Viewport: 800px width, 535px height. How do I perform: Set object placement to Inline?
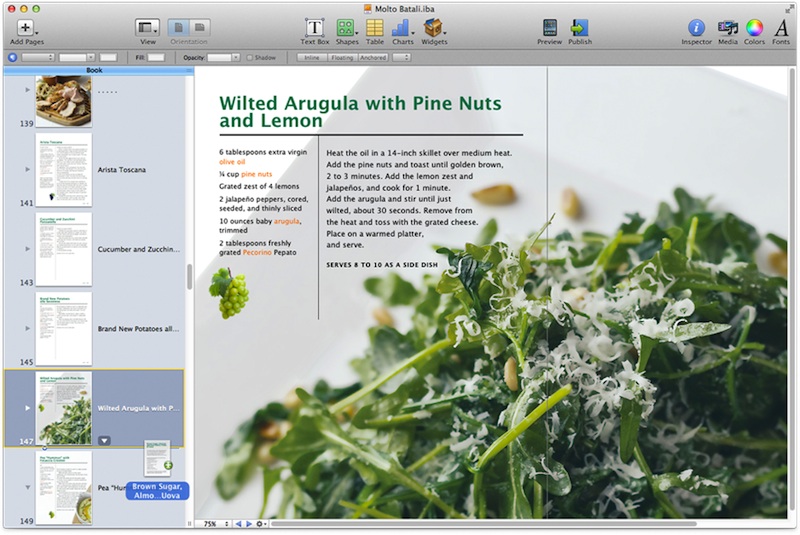[313, 58]
